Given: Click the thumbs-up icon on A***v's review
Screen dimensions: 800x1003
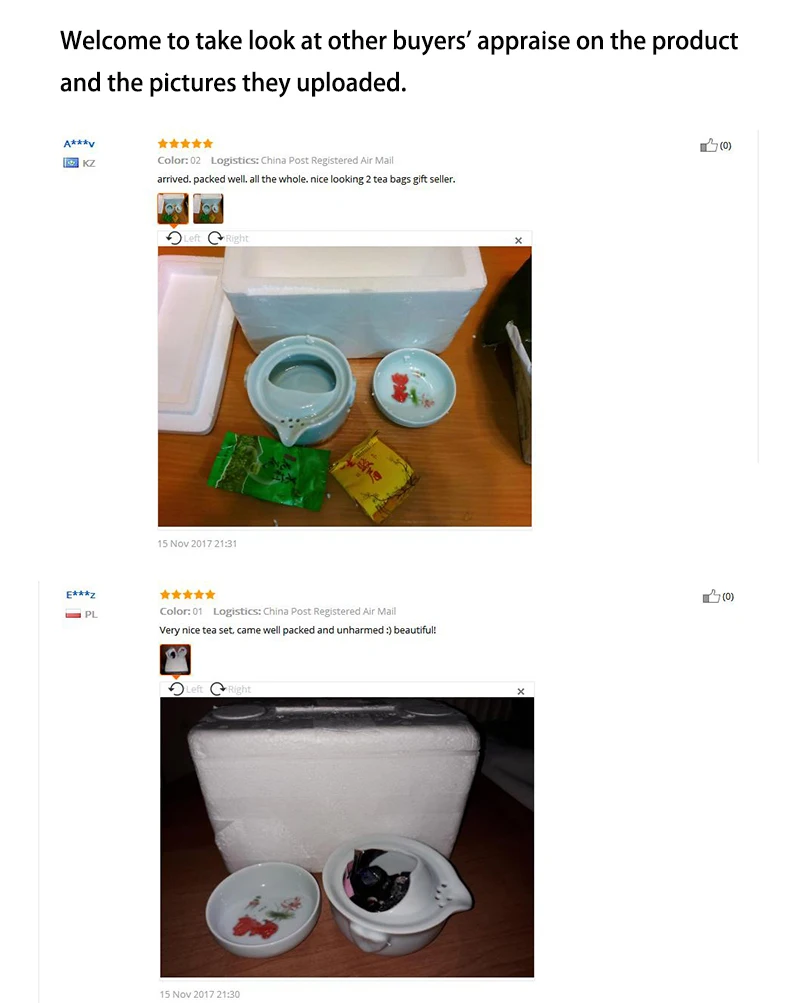Looking at the screenshot, I should coord(709,145).
